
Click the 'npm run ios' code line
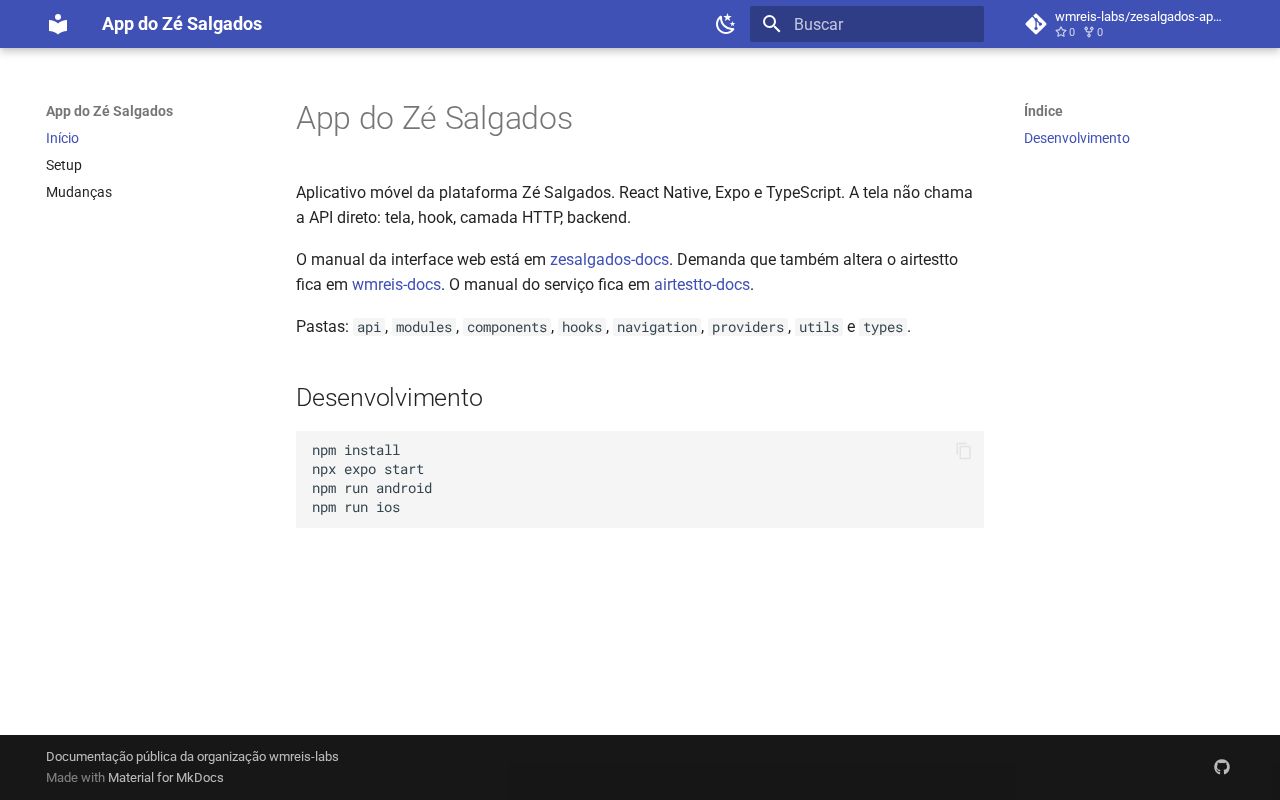pos(356,507)
